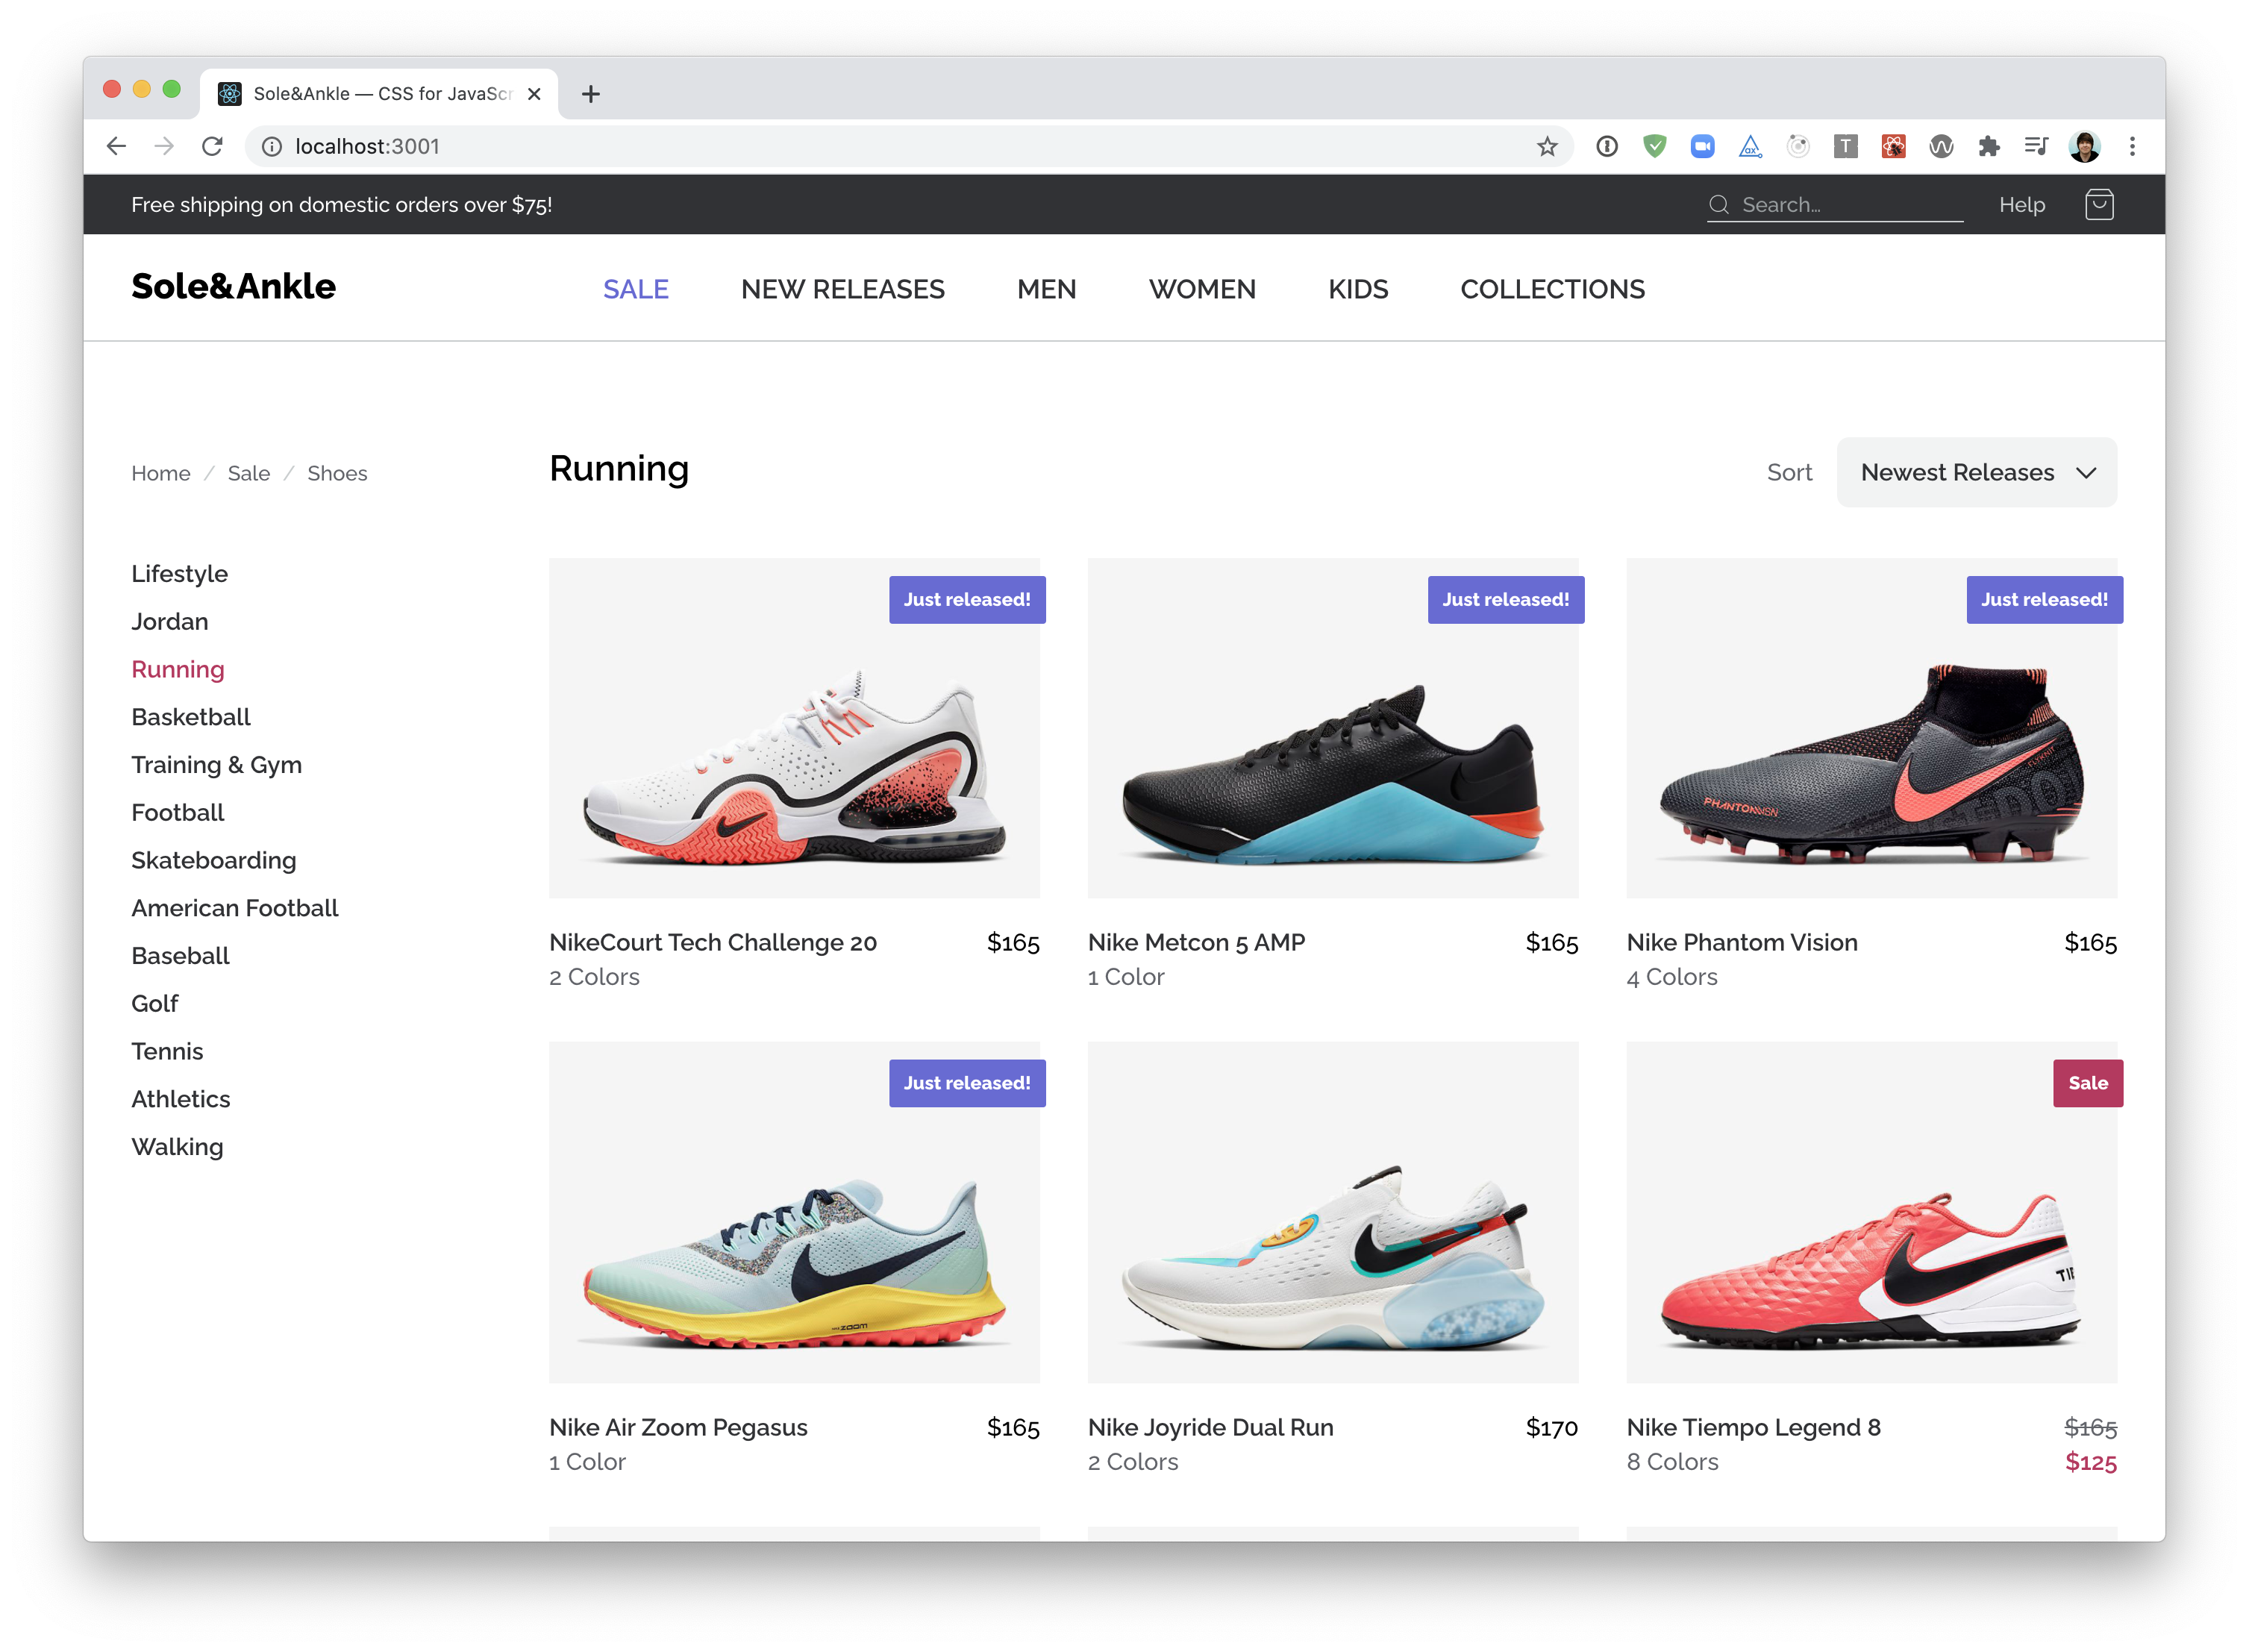Open a new browser tab
The image size is (2249, 1652).
591,94
